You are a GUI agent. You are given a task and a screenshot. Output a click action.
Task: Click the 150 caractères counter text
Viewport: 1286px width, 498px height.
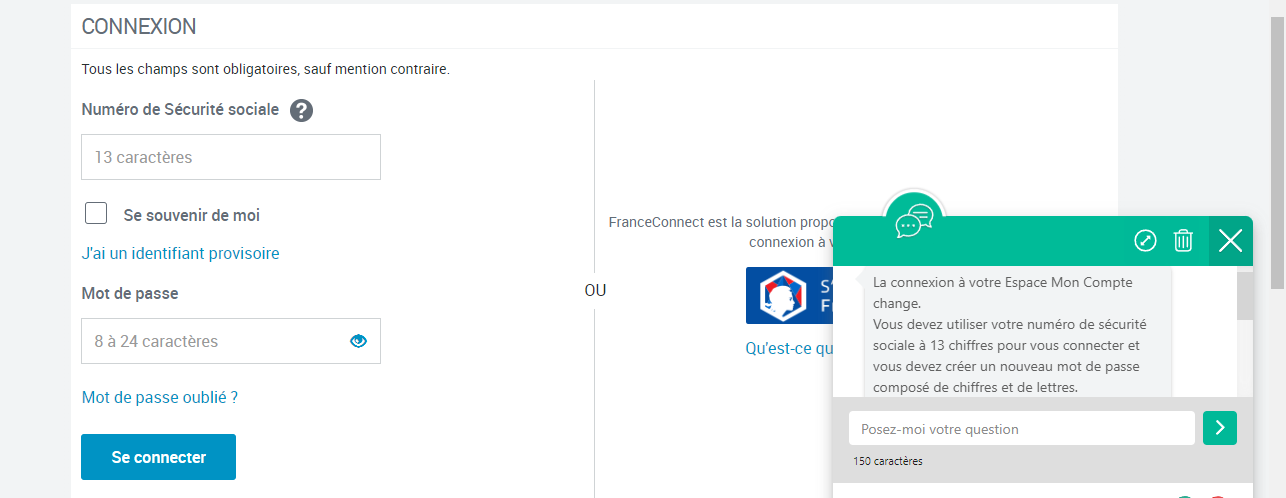click(x=888, y=461)
